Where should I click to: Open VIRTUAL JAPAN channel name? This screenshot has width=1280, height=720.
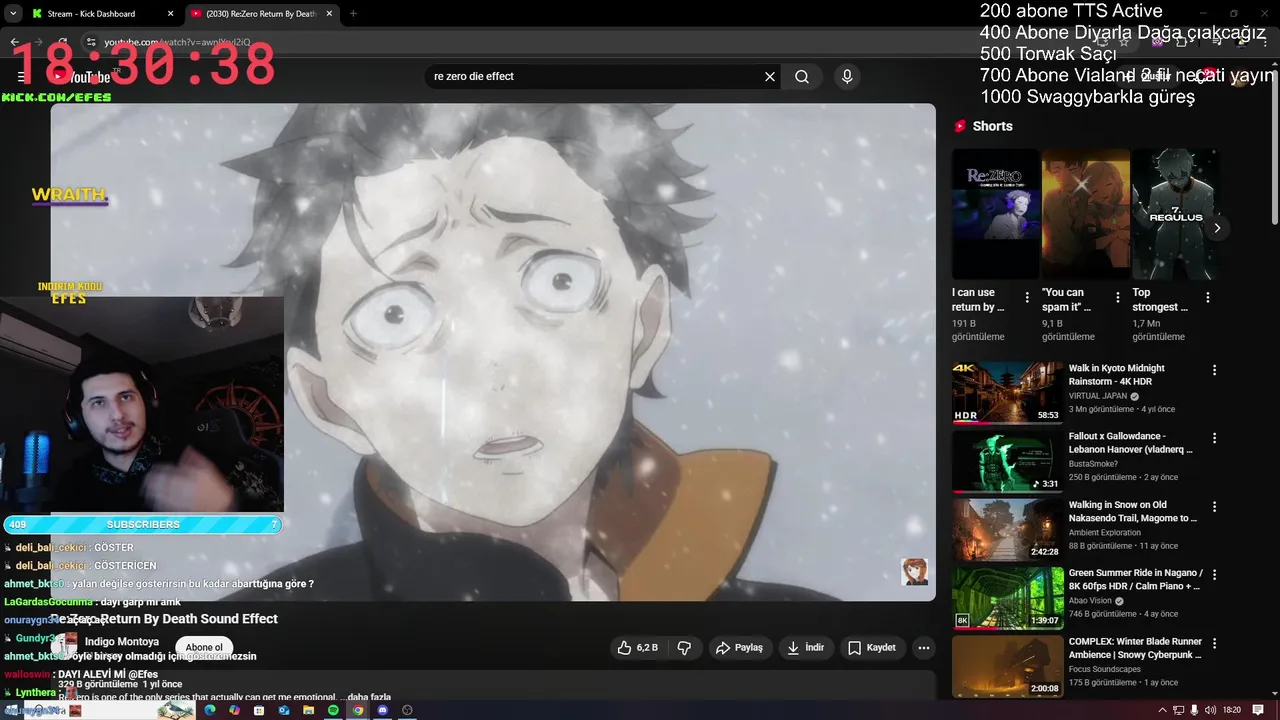[x=1097, y=396]
